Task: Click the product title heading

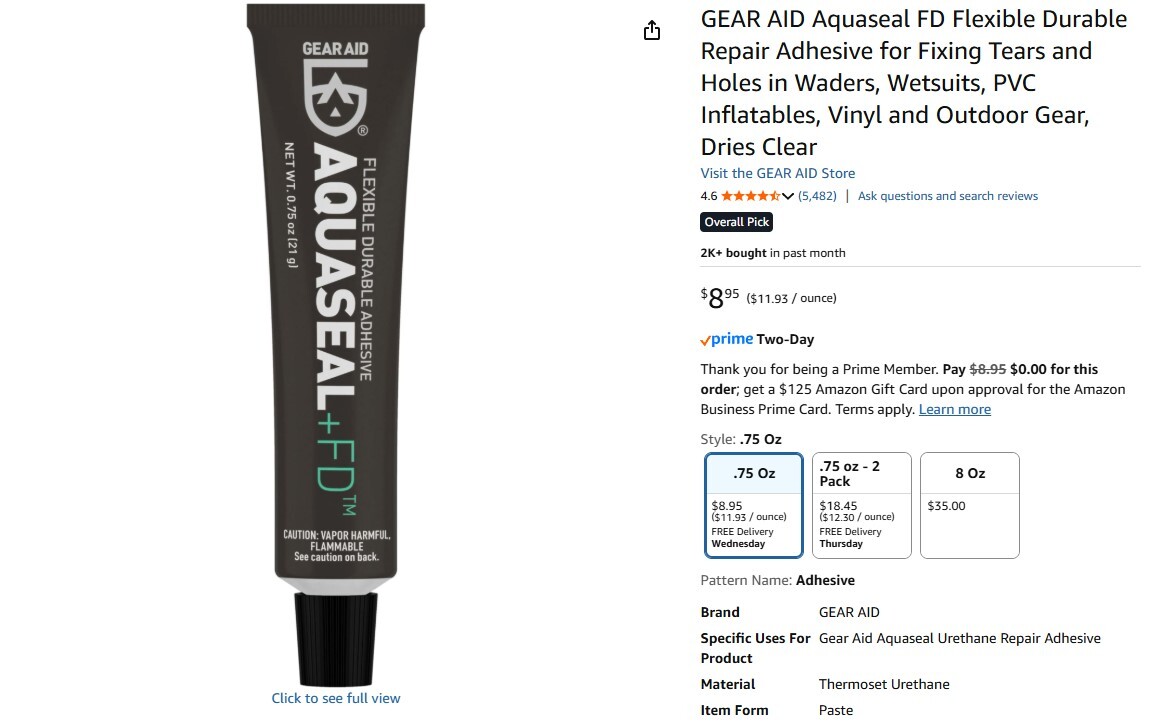Action: point(914,83)
